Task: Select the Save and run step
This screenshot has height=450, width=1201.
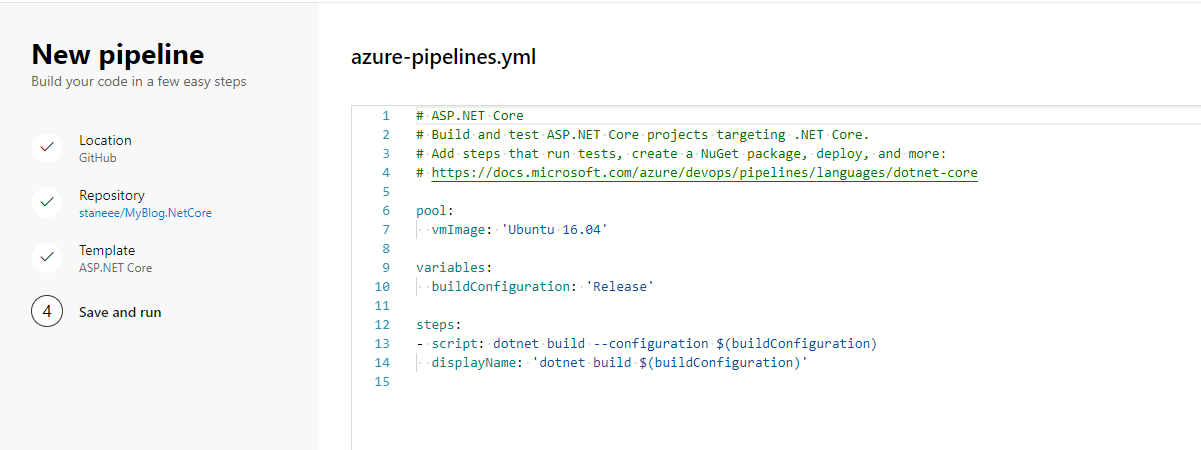Action: [x=120, y=312]
